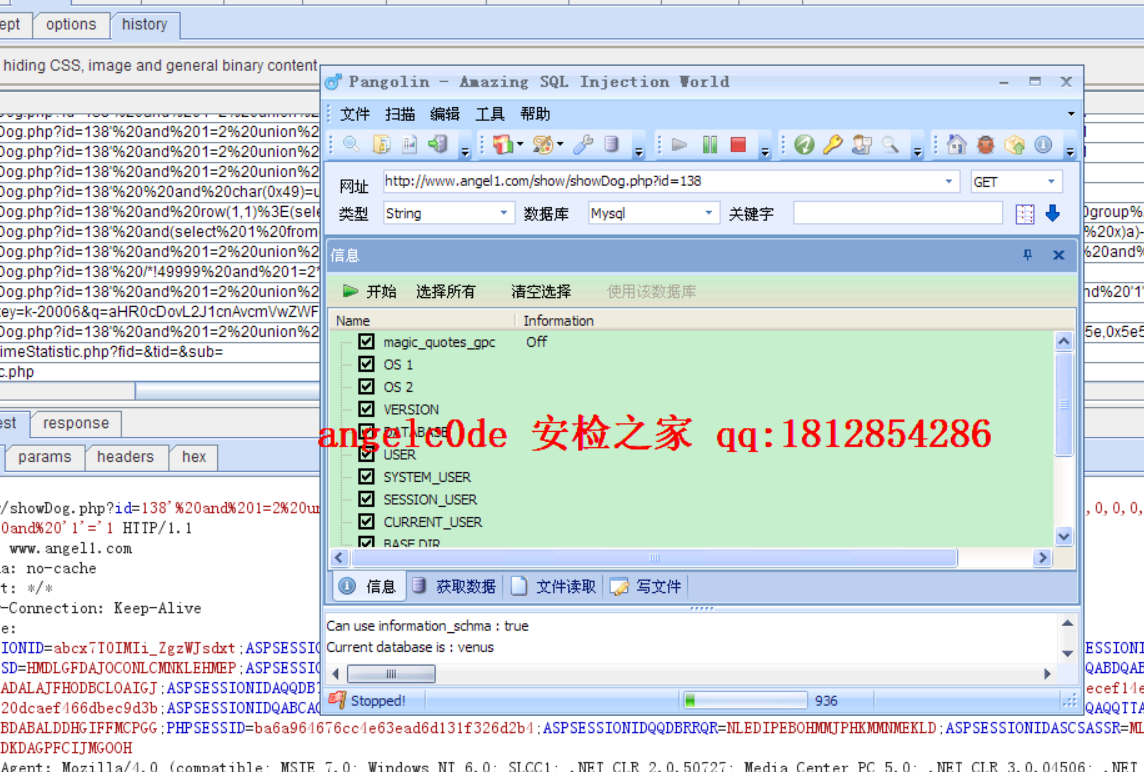Click 清空选择 clear selection button
The width and height of the screenshot is (1144, 772).
point(541,291)
